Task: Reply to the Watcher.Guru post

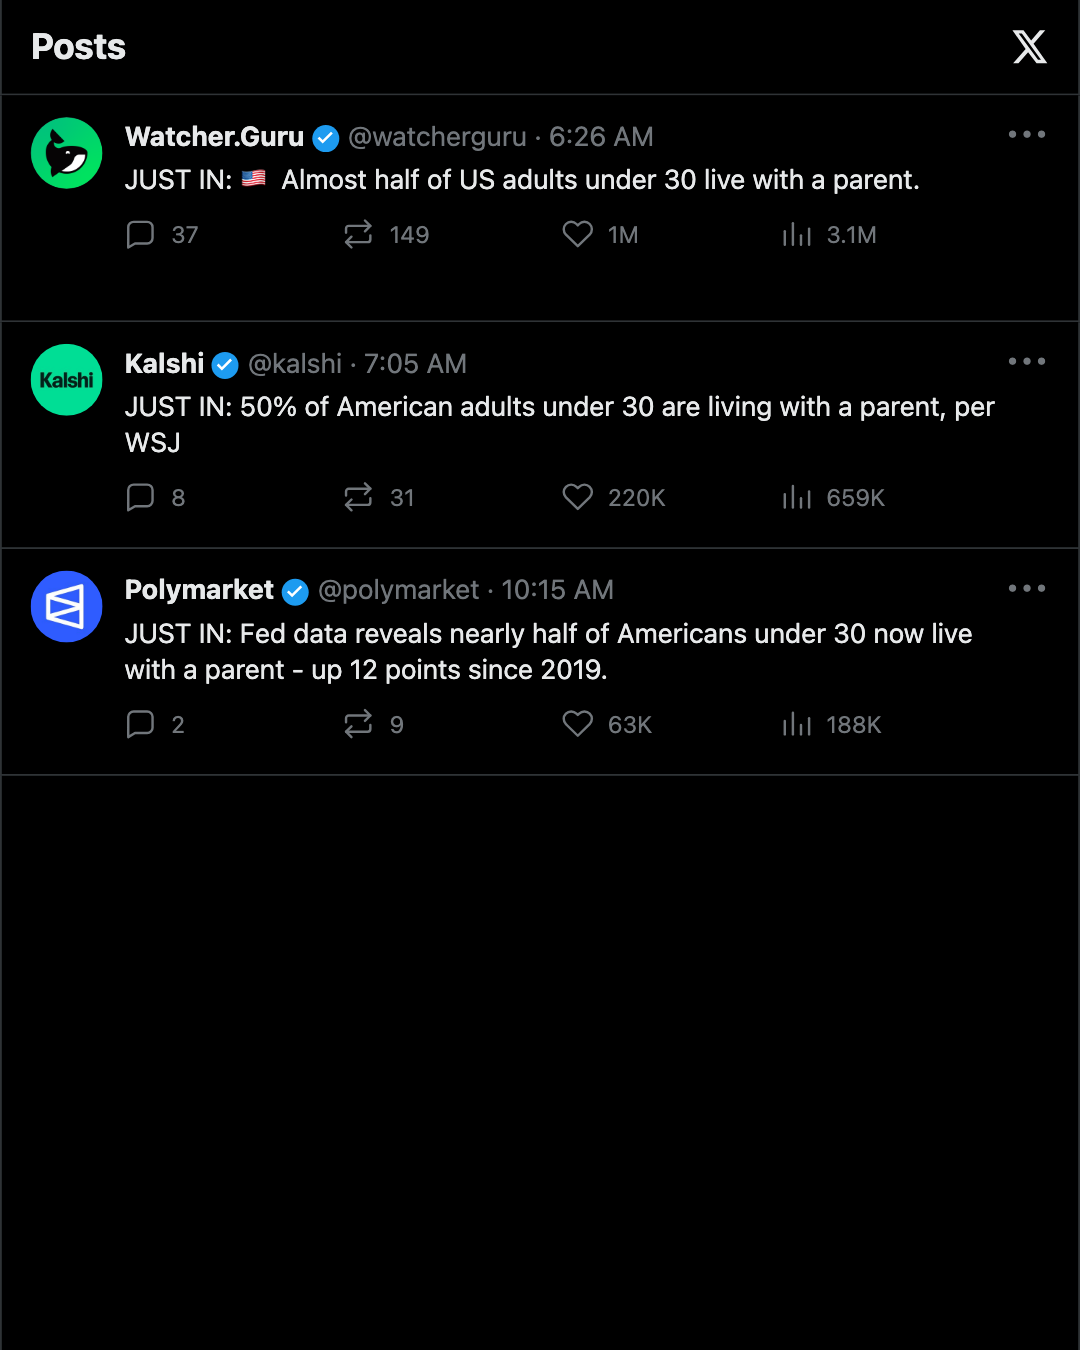Action: [x=140, y=235]
